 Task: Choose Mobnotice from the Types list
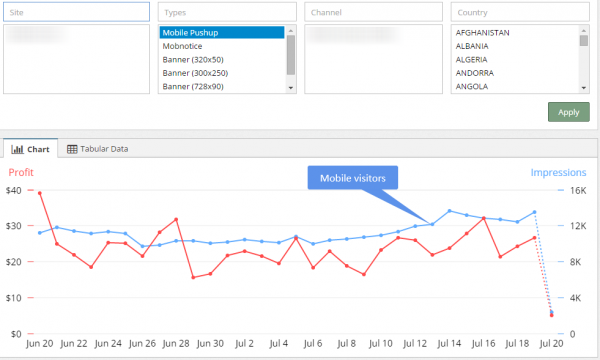[222, 46]
